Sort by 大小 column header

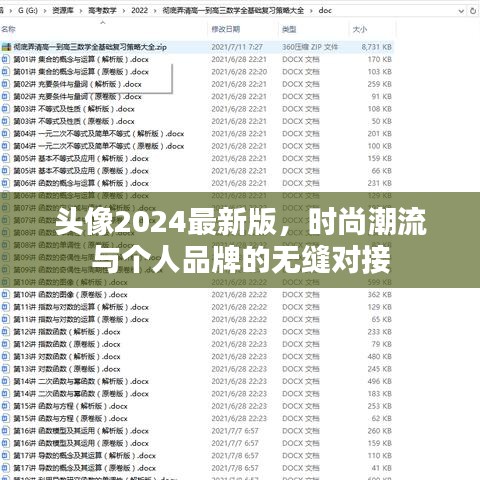(360, 29)
